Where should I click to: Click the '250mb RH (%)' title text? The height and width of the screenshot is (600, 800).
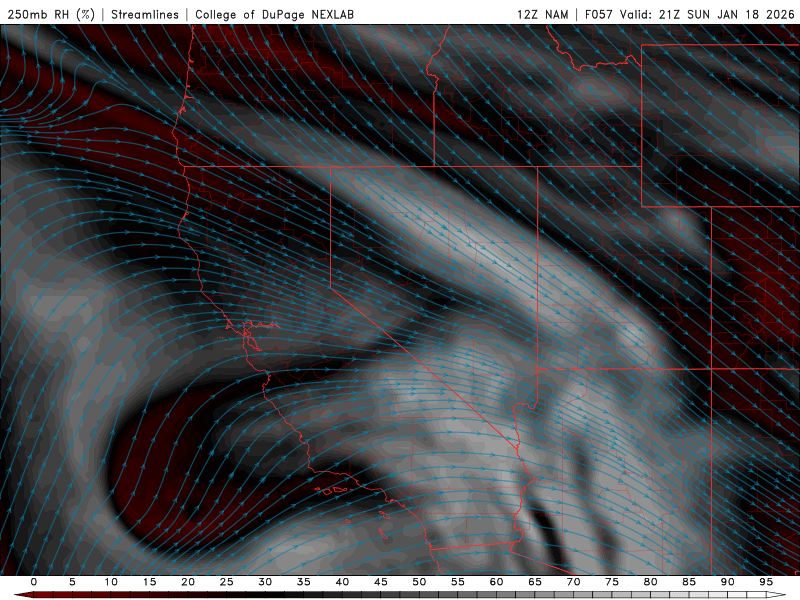pos(51,14)
